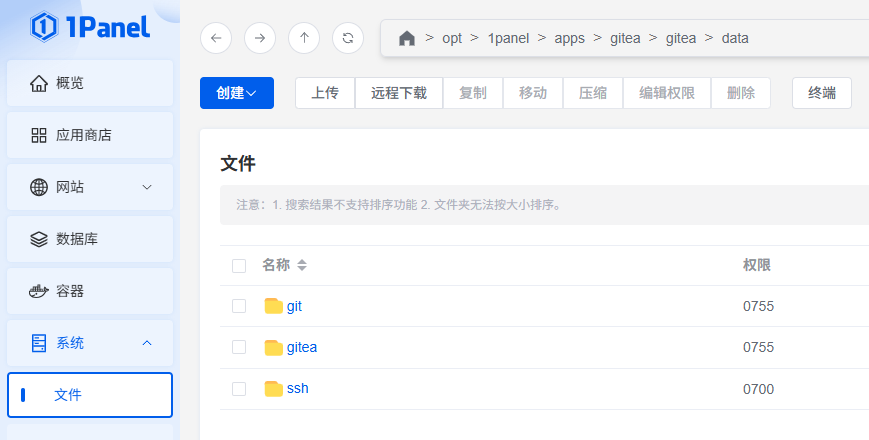Click the git folder icon
The height and width of the screenshot is (440, 869).
point(274,306)
